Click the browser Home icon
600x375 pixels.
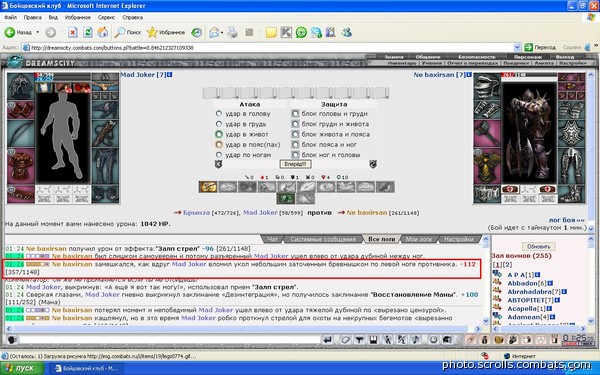(x=103, y=33)
